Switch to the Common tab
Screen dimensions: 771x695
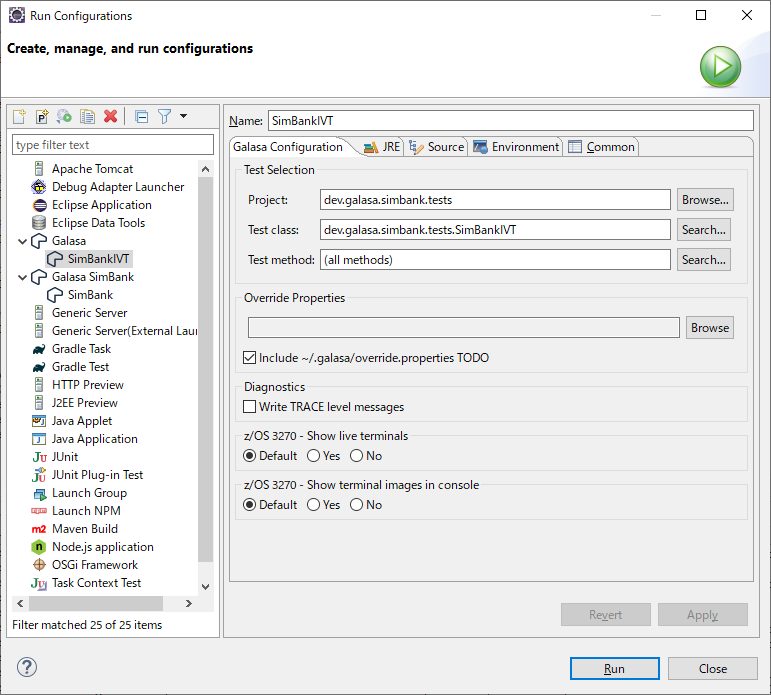tap(601, 147)
